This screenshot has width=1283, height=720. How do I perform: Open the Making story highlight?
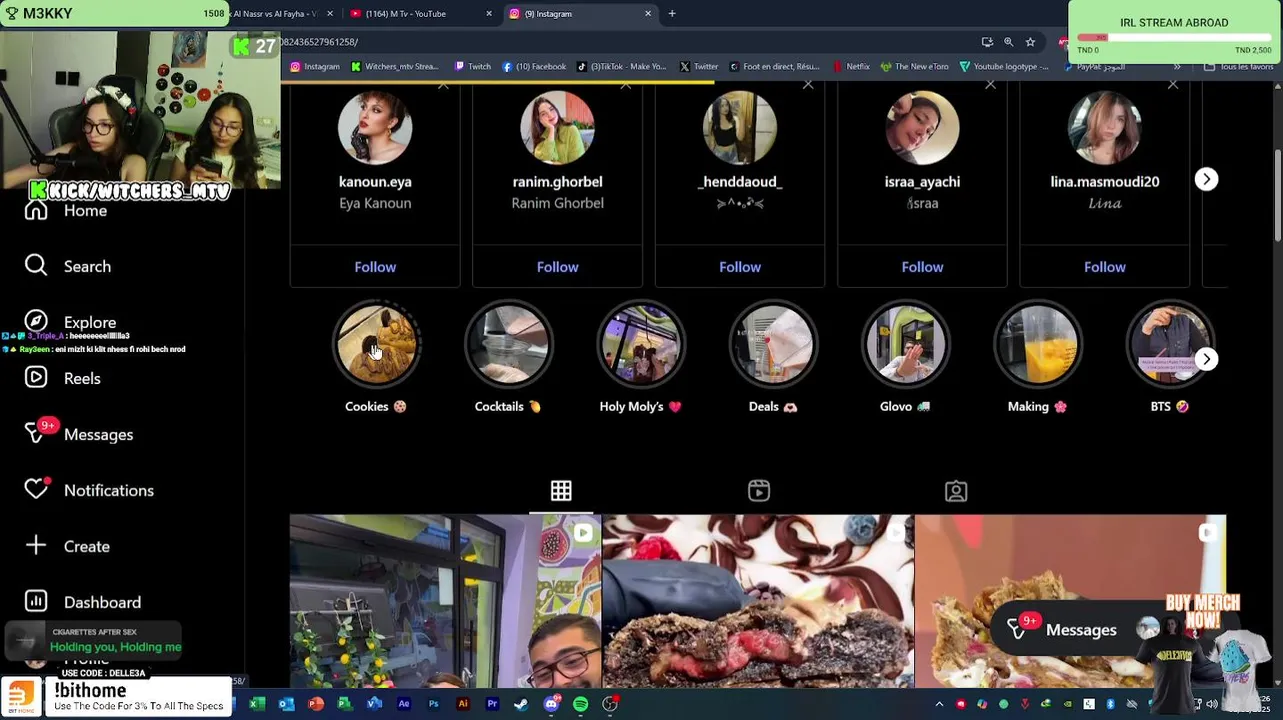point(1037,344)
